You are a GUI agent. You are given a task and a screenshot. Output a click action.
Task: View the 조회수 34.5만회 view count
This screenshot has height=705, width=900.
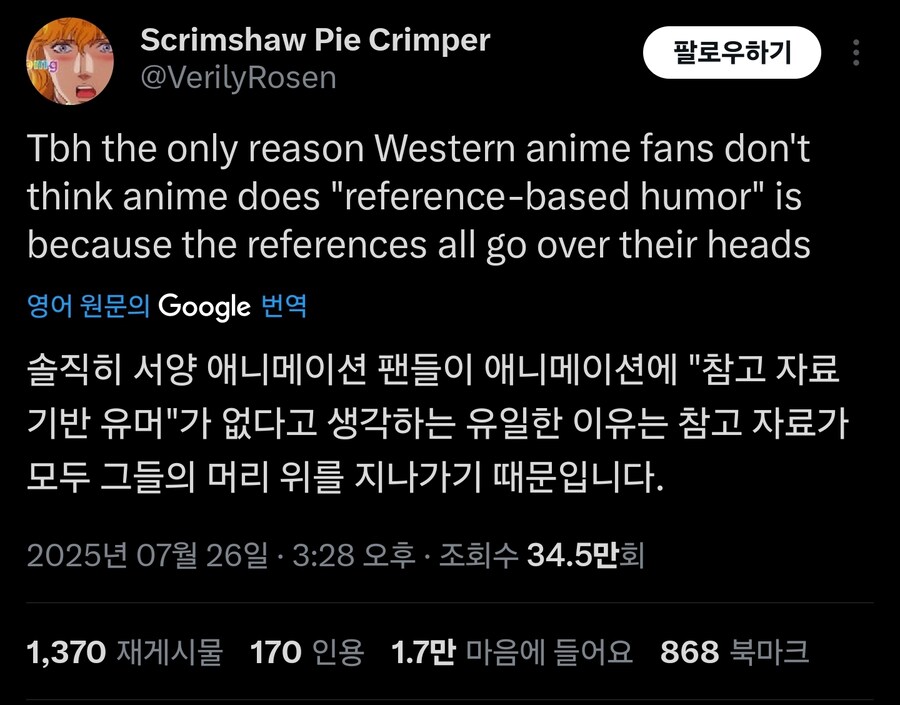541,555
